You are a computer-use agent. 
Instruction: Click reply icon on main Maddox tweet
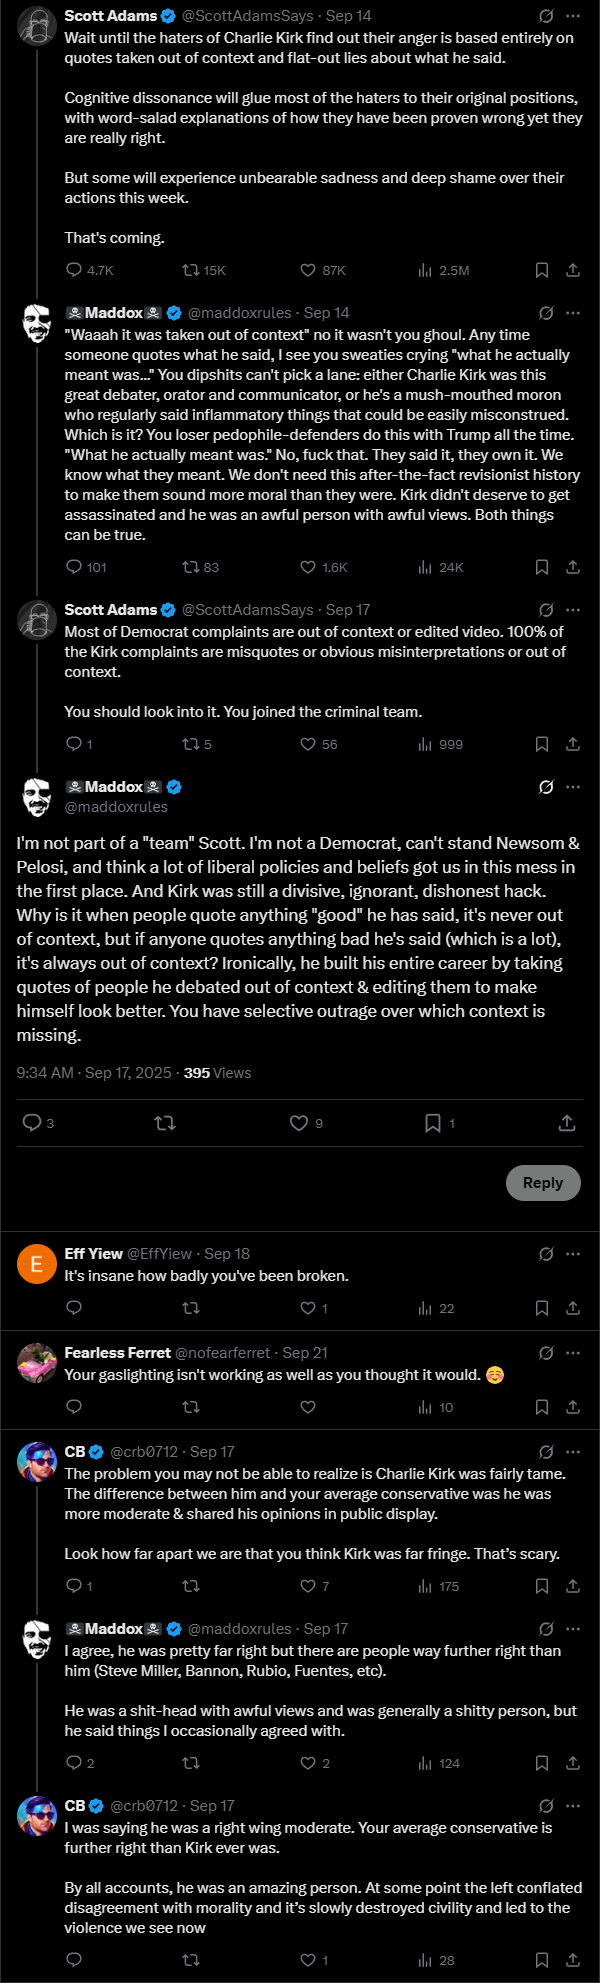[x=32, y=1123]
